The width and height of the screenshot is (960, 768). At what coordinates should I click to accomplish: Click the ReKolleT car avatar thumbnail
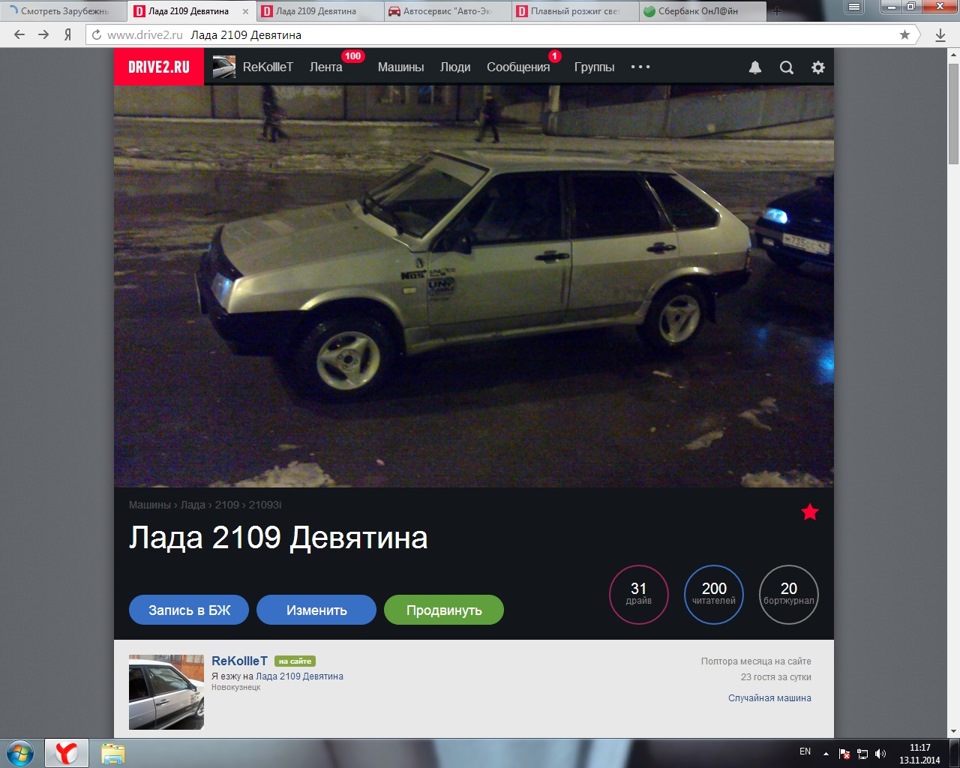coord(165,691)
